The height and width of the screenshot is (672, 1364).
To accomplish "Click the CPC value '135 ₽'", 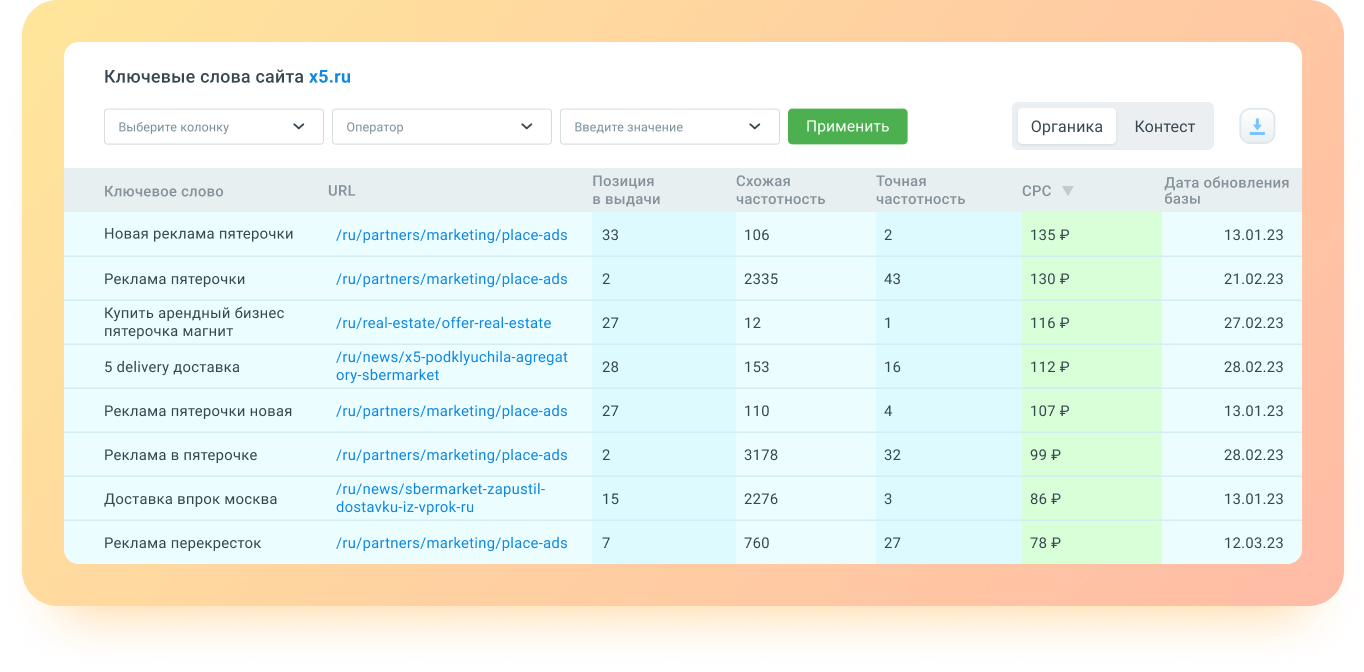I will pyautogui.click(x=1050, y=235).
